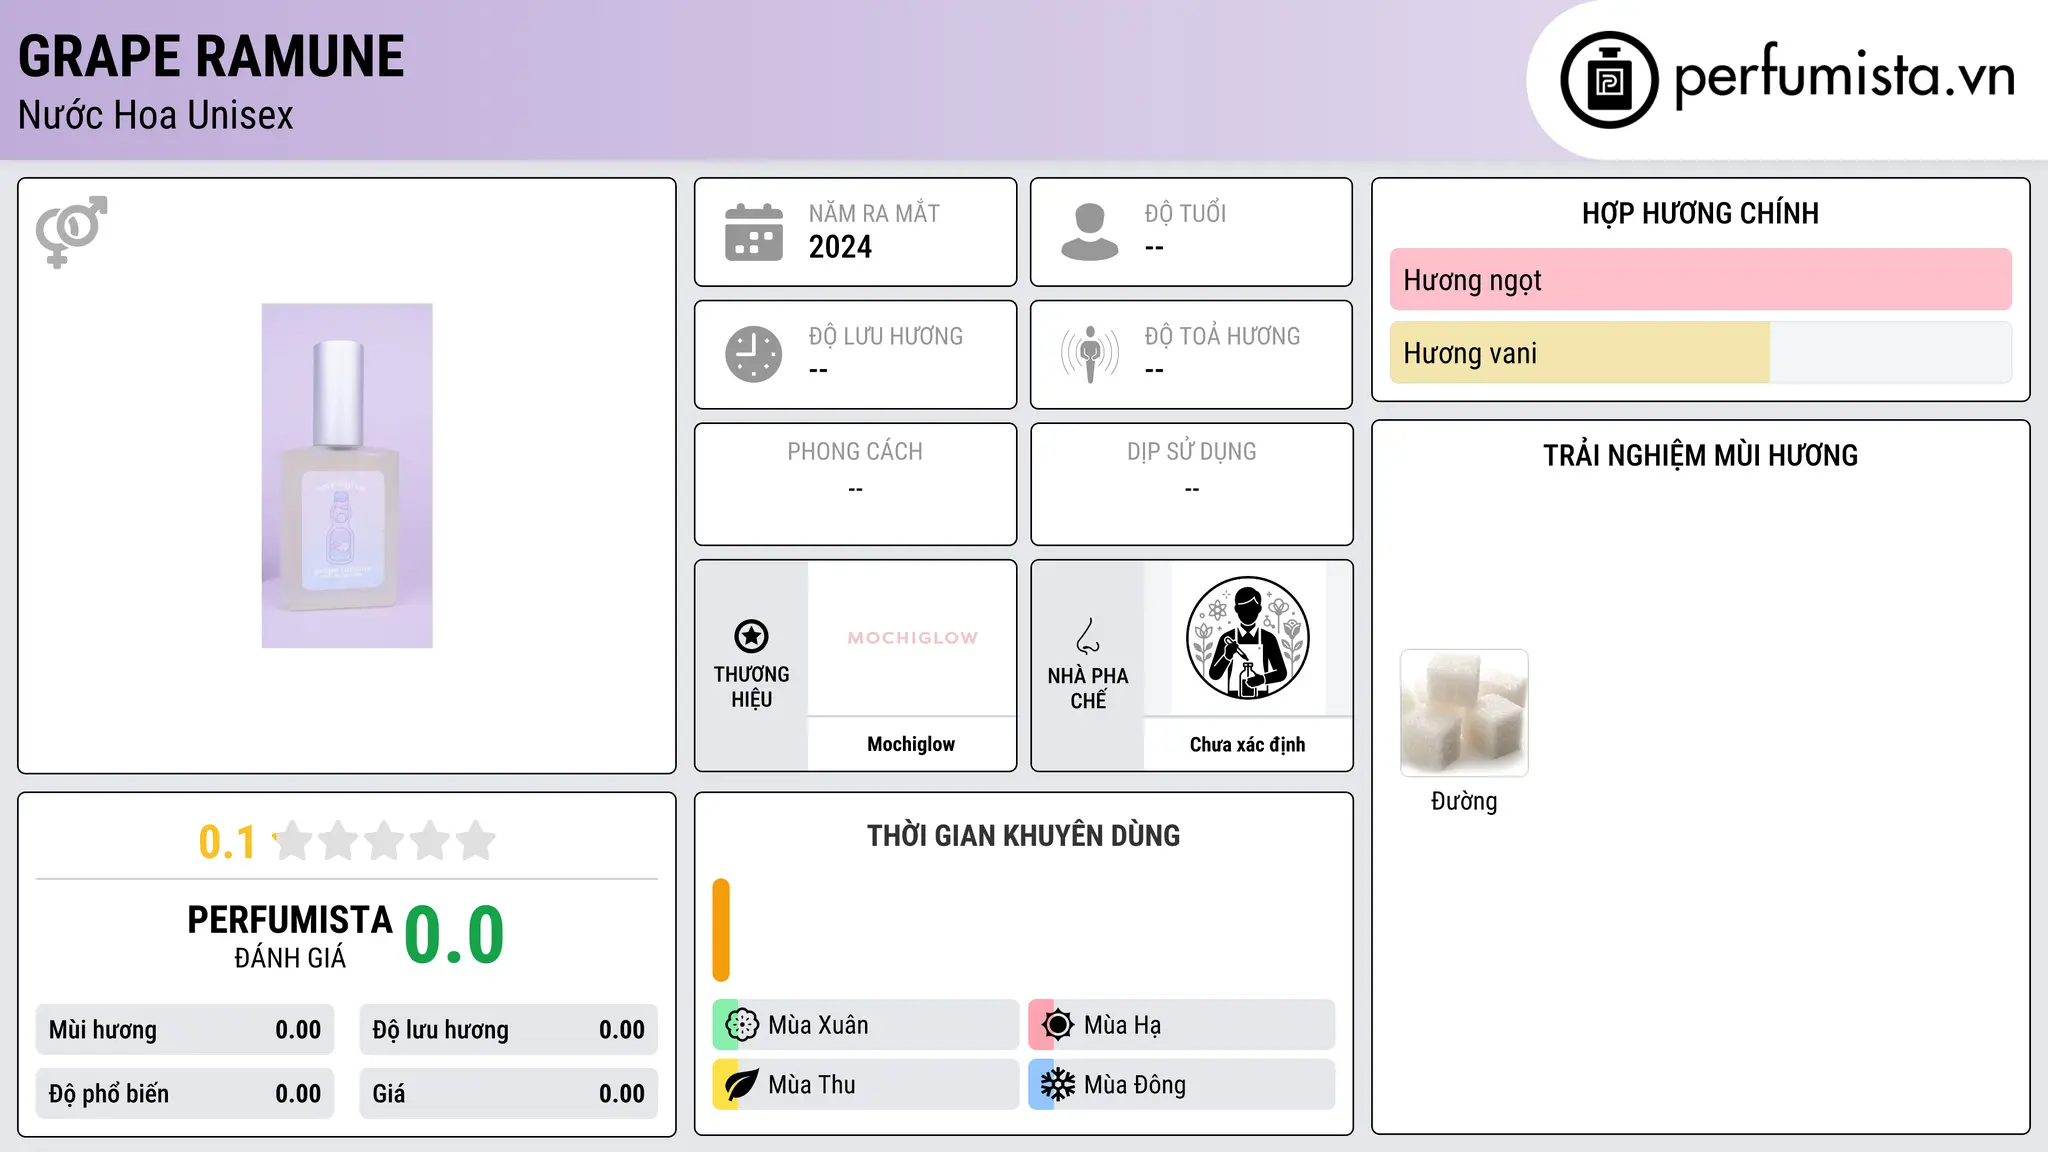
Task: Click the five-star rating row
Action: click(384, 841)
